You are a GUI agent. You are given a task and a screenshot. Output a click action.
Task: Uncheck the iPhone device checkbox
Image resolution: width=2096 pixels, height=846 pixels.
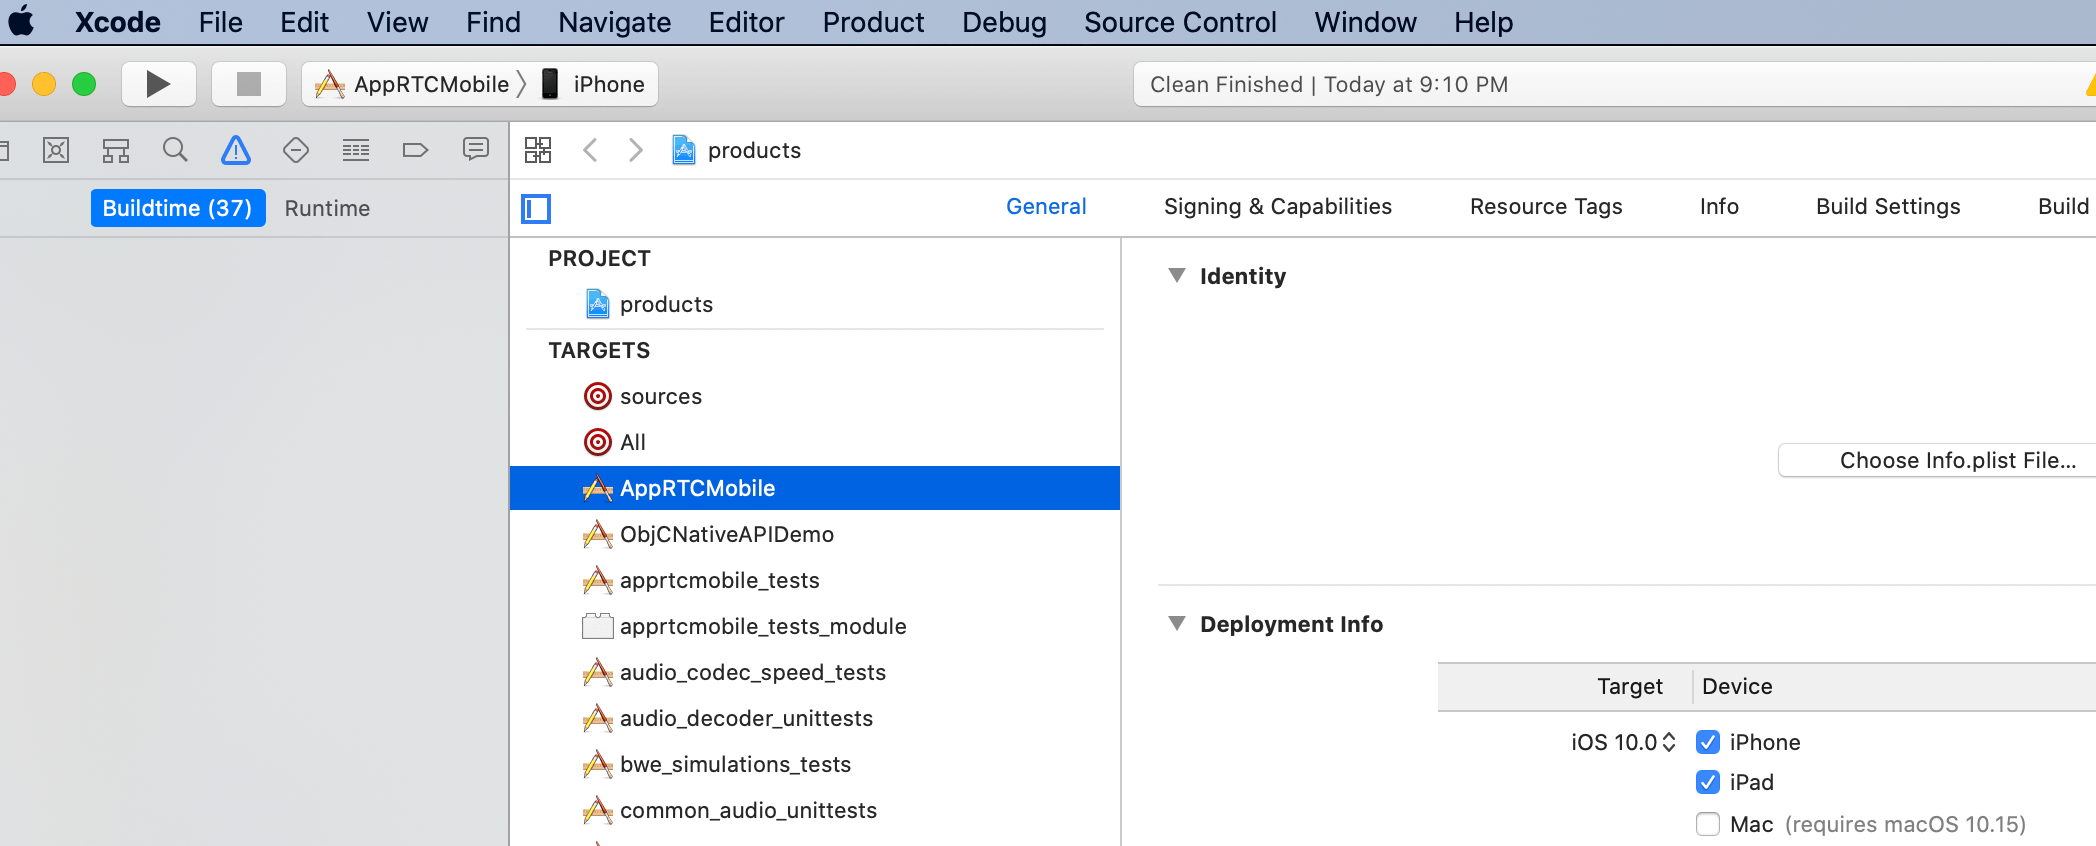pyautogui.click(x=1708, y=742)
